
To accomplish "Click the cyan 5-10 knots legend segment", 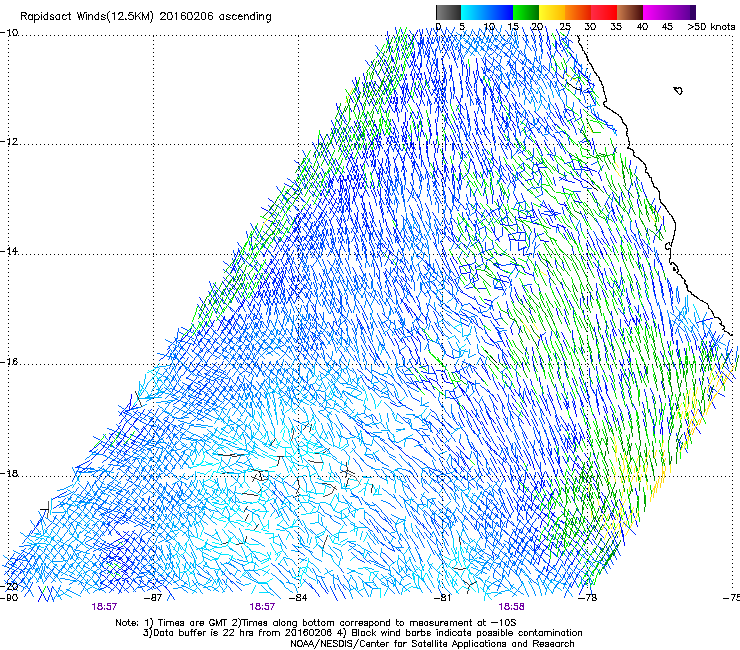I will pos(474,12).
